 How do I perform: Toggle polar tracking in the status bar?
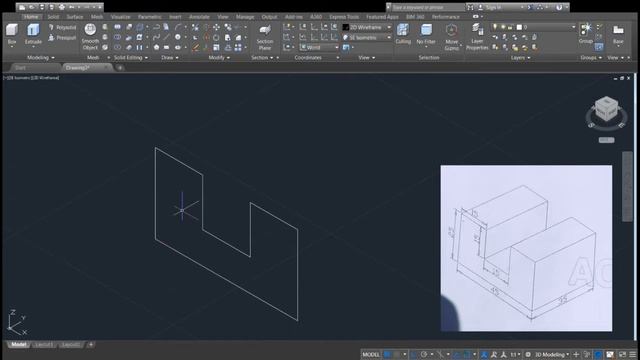[x=424, y=354]
